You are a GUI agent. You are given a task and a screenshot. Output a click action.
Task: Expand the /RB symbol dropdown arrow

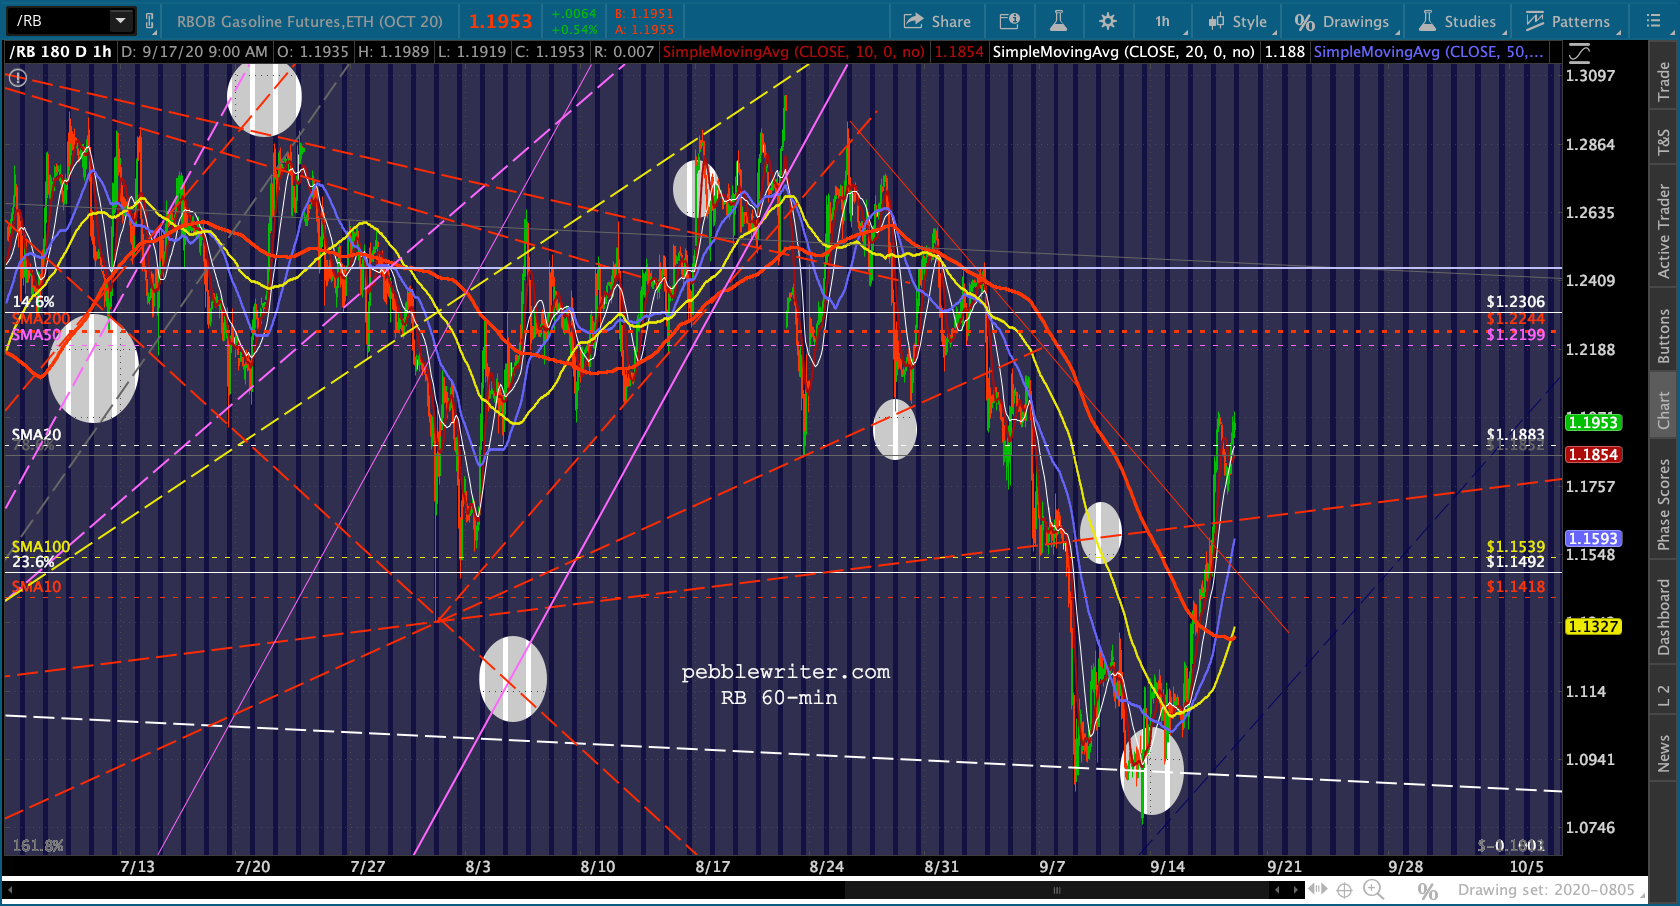[121, 20]
